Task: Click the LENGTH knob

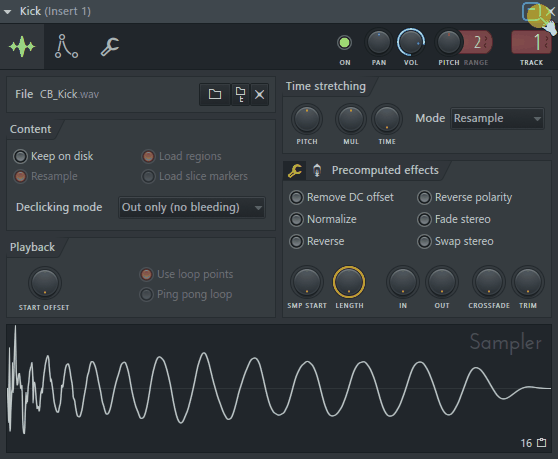Action: click(349, 282)
